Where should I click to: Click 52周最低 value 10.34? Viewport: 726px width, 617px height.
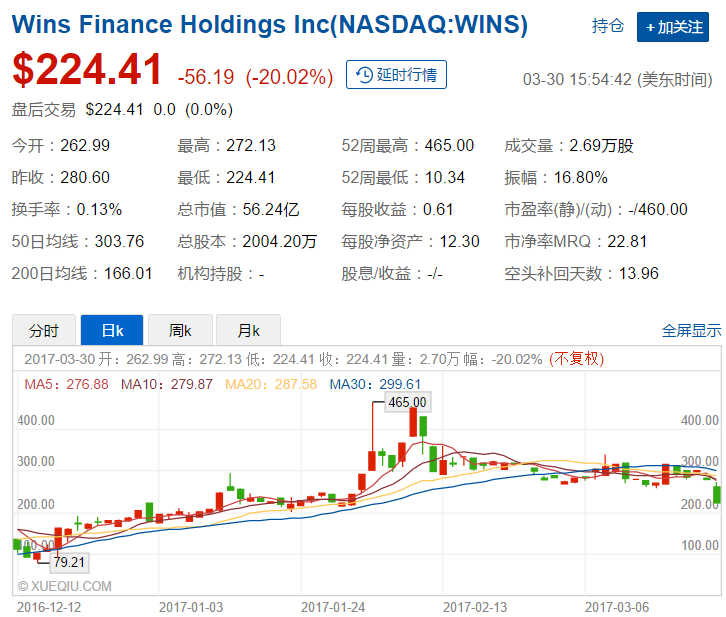[x=444, y=177]
